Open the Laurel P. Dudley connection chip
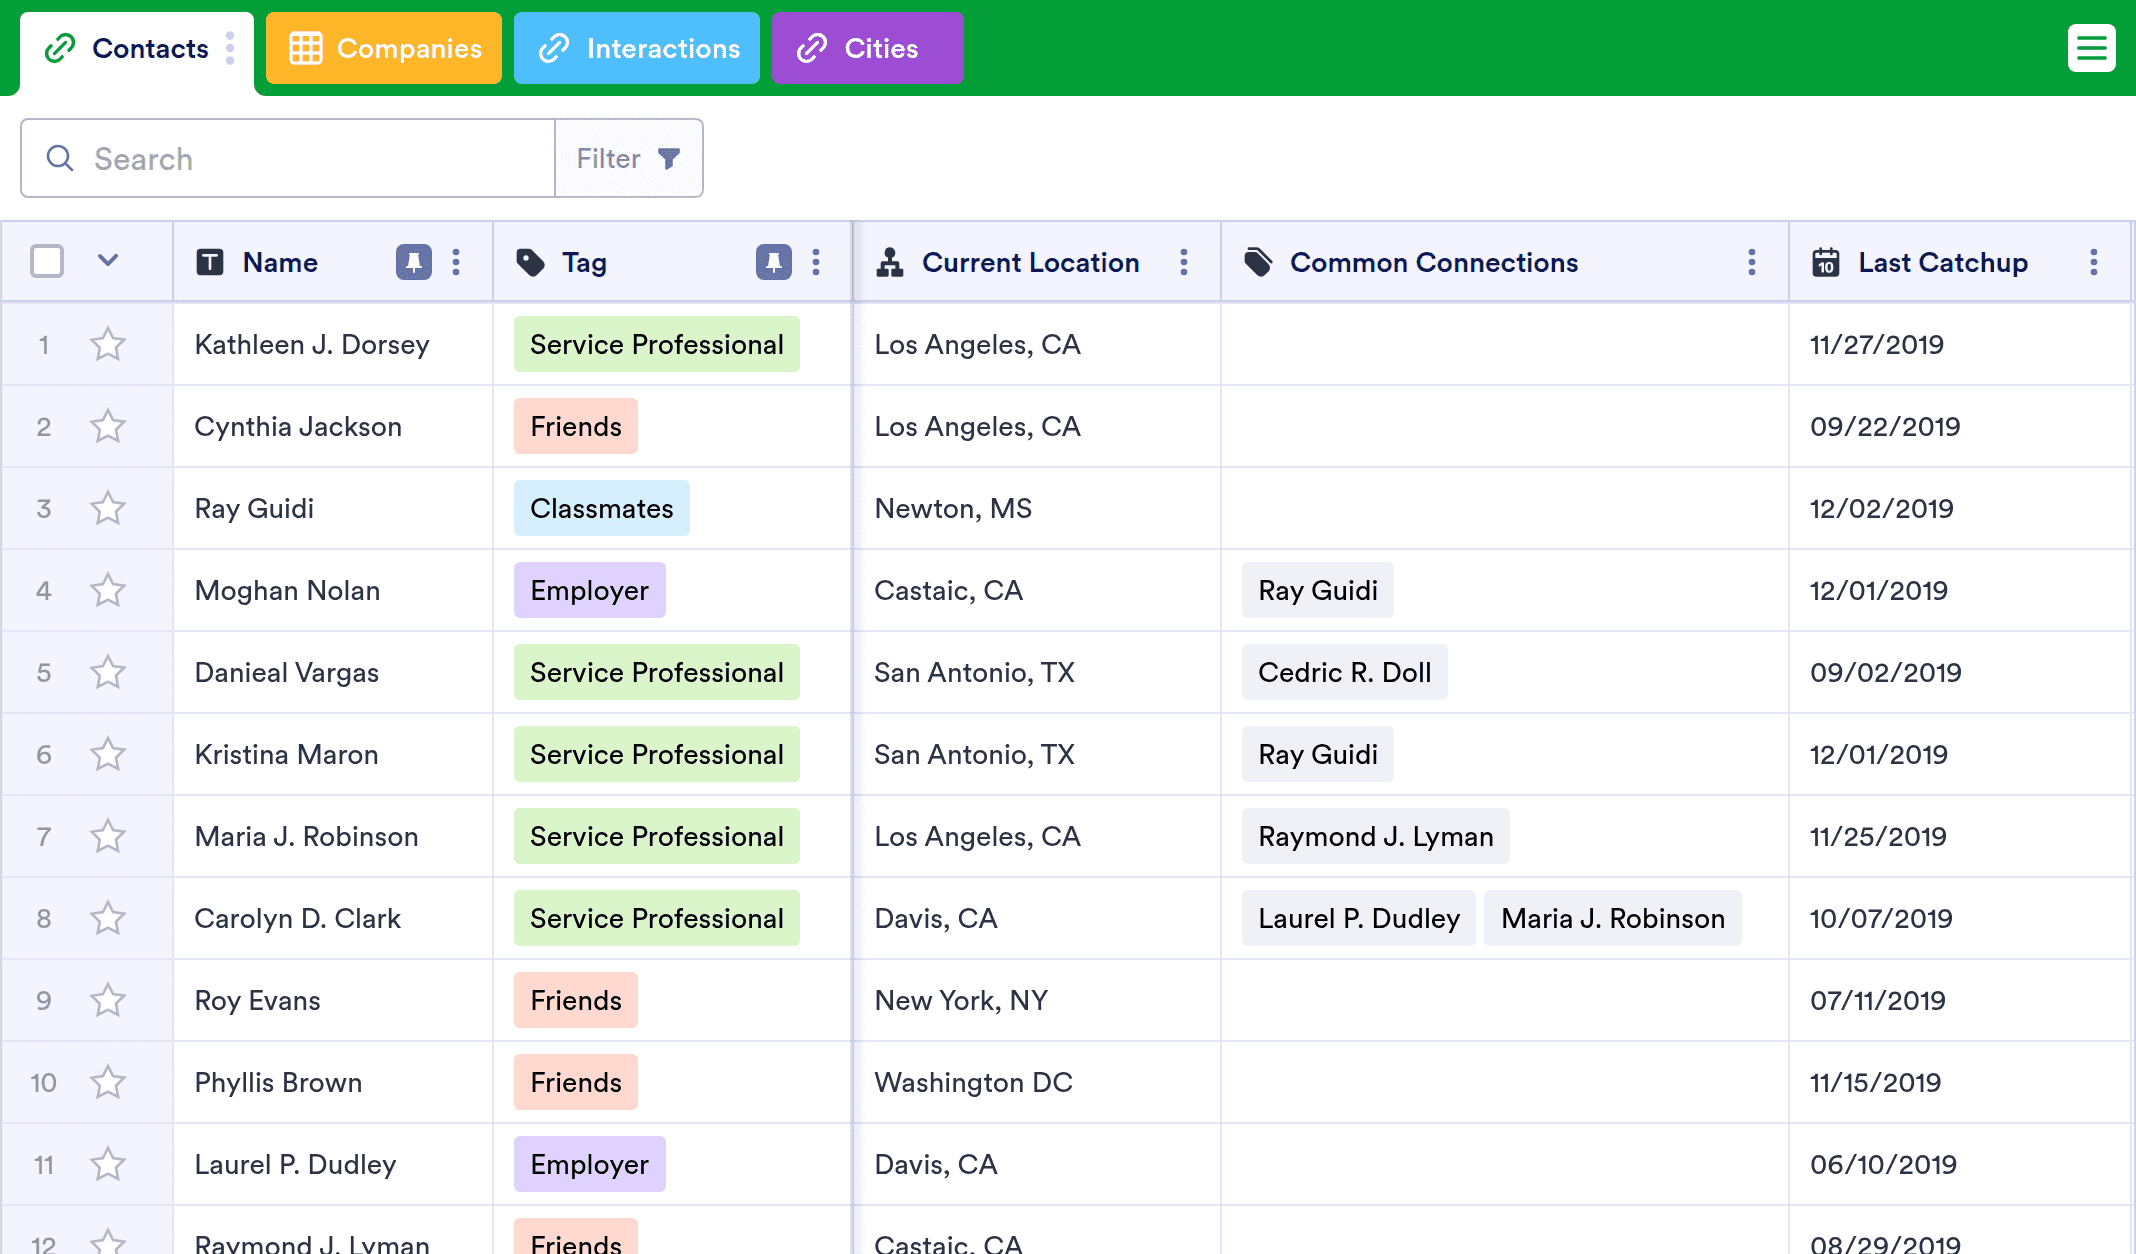This screenshot has height=1254, width=2136. pos(1359,918)
